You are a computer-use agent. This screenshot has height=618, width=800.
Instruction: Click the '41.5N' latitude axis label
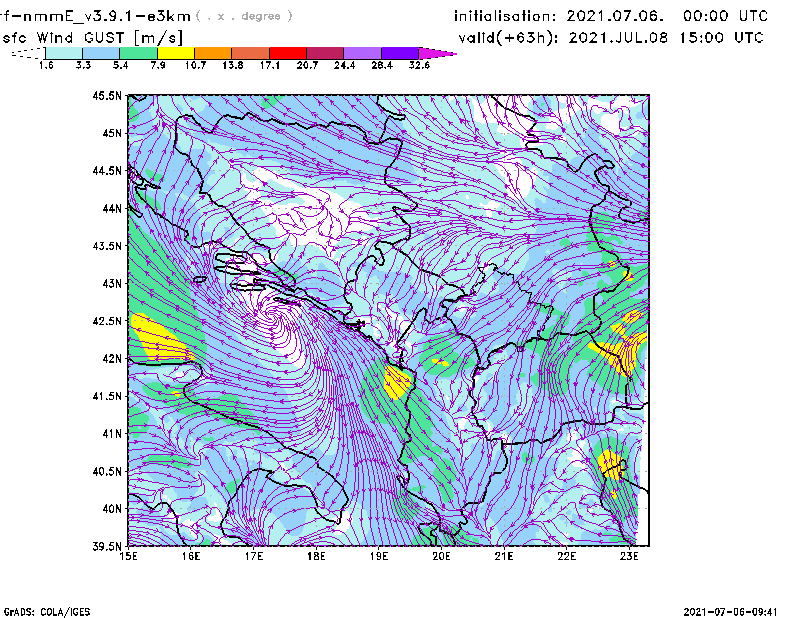click(107, 396)
